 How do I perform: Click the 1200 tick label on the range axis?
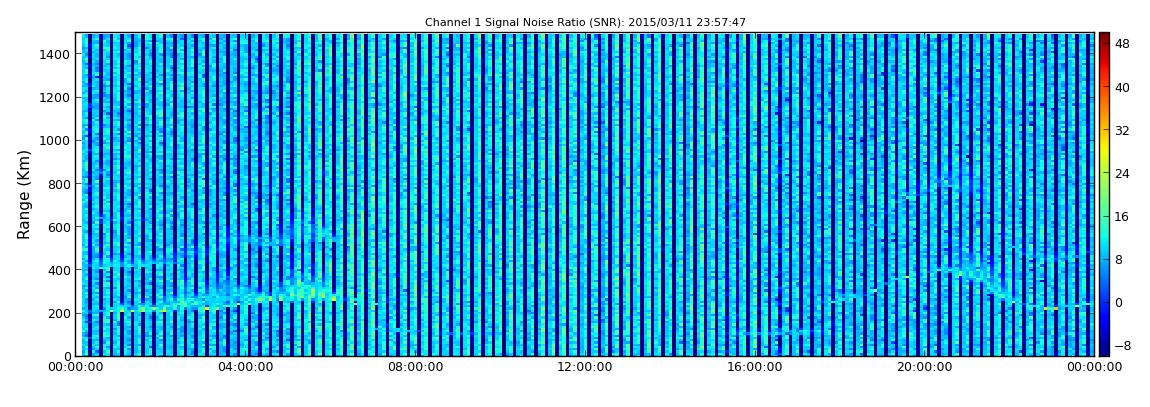56,98
